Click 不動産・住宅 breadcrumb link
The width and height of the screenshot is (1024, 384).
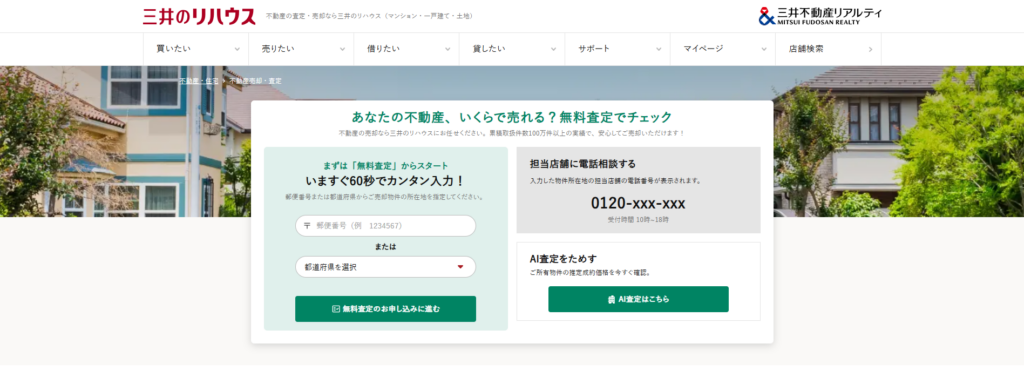(199, 81)
